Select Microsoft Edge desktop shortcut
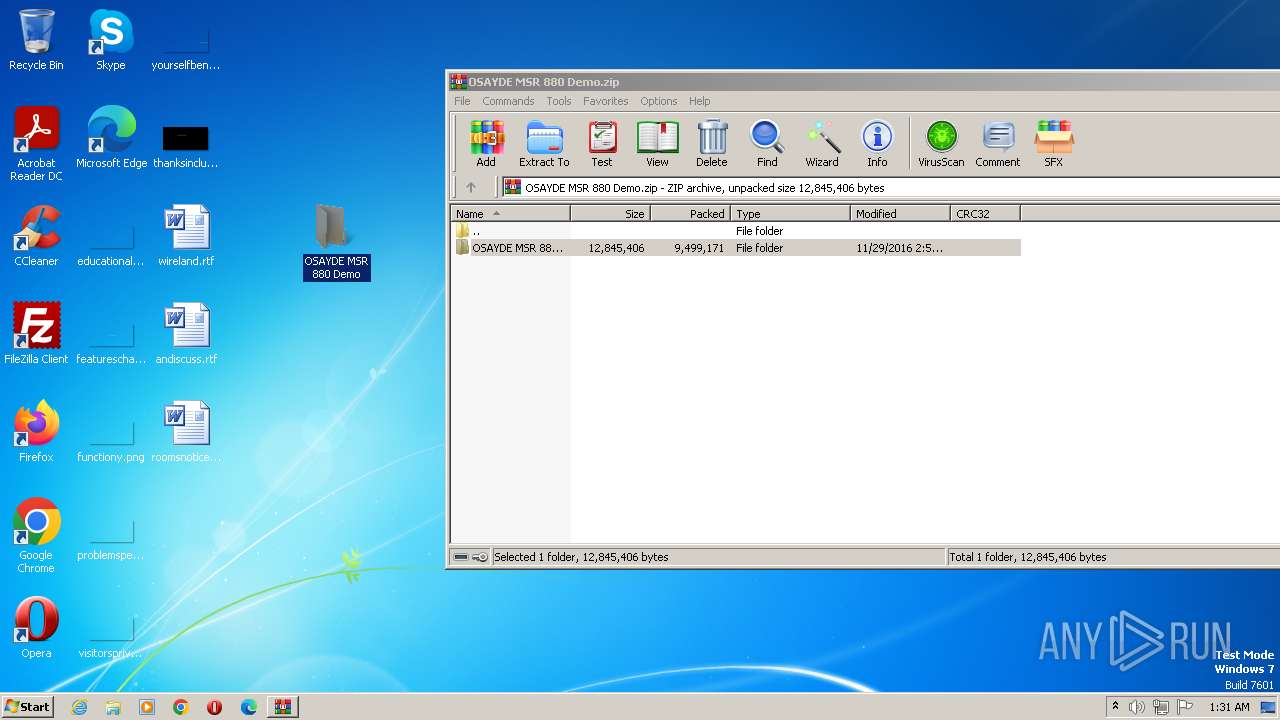 [111, 138]
